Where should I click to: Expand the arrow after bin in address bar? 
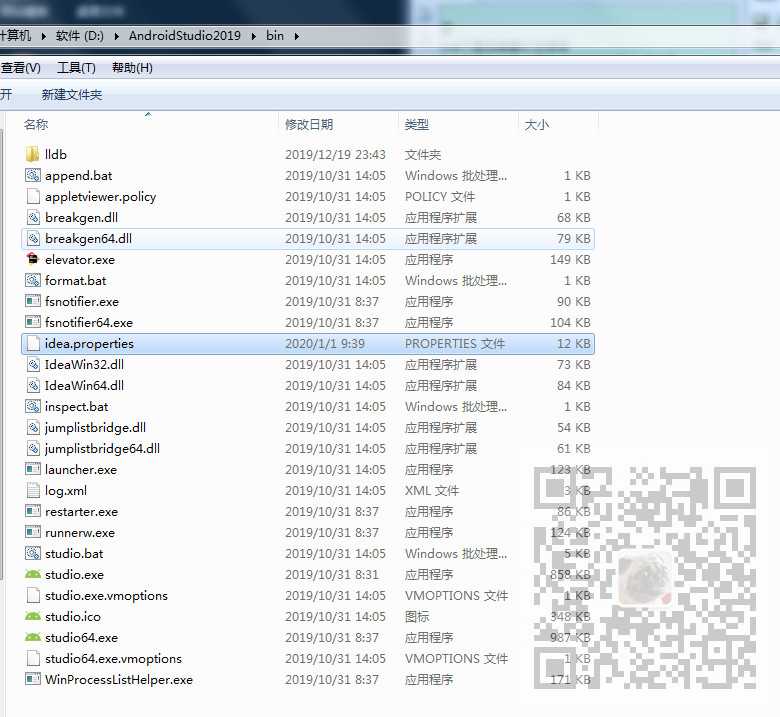(x=296, y=36)
